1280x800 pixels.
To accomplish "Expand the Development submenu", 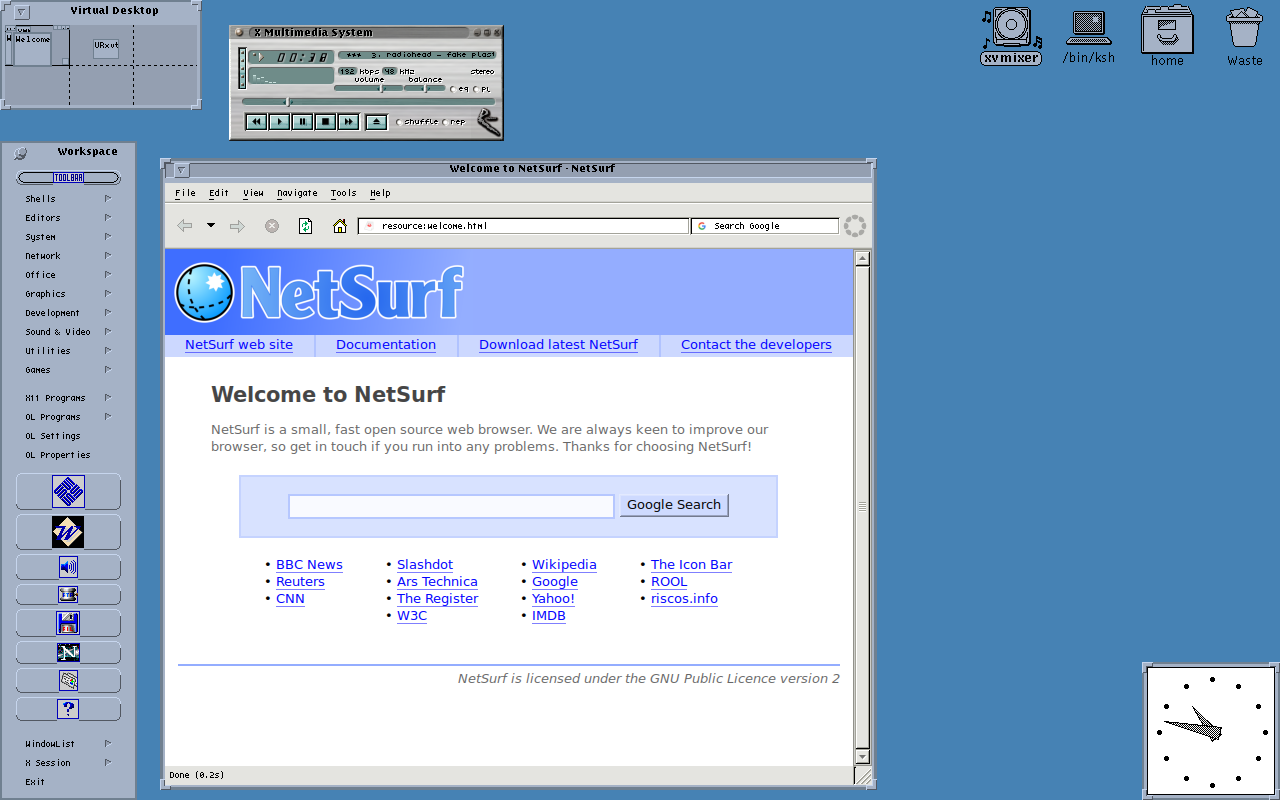I will [68, 313].
